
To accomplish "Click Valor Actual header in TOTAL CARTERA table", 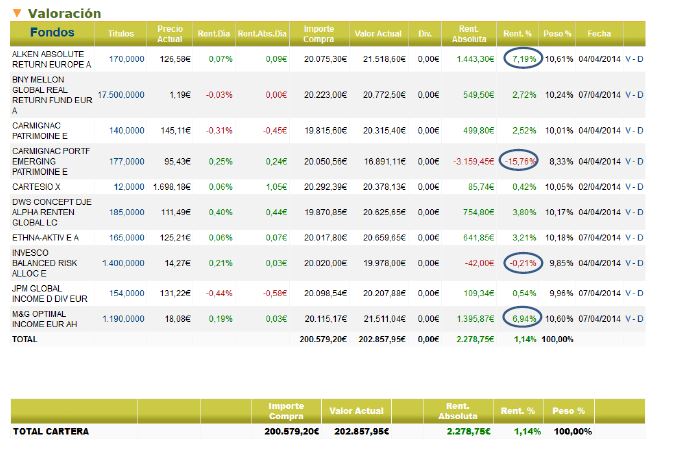I will (x=356, y=411).
